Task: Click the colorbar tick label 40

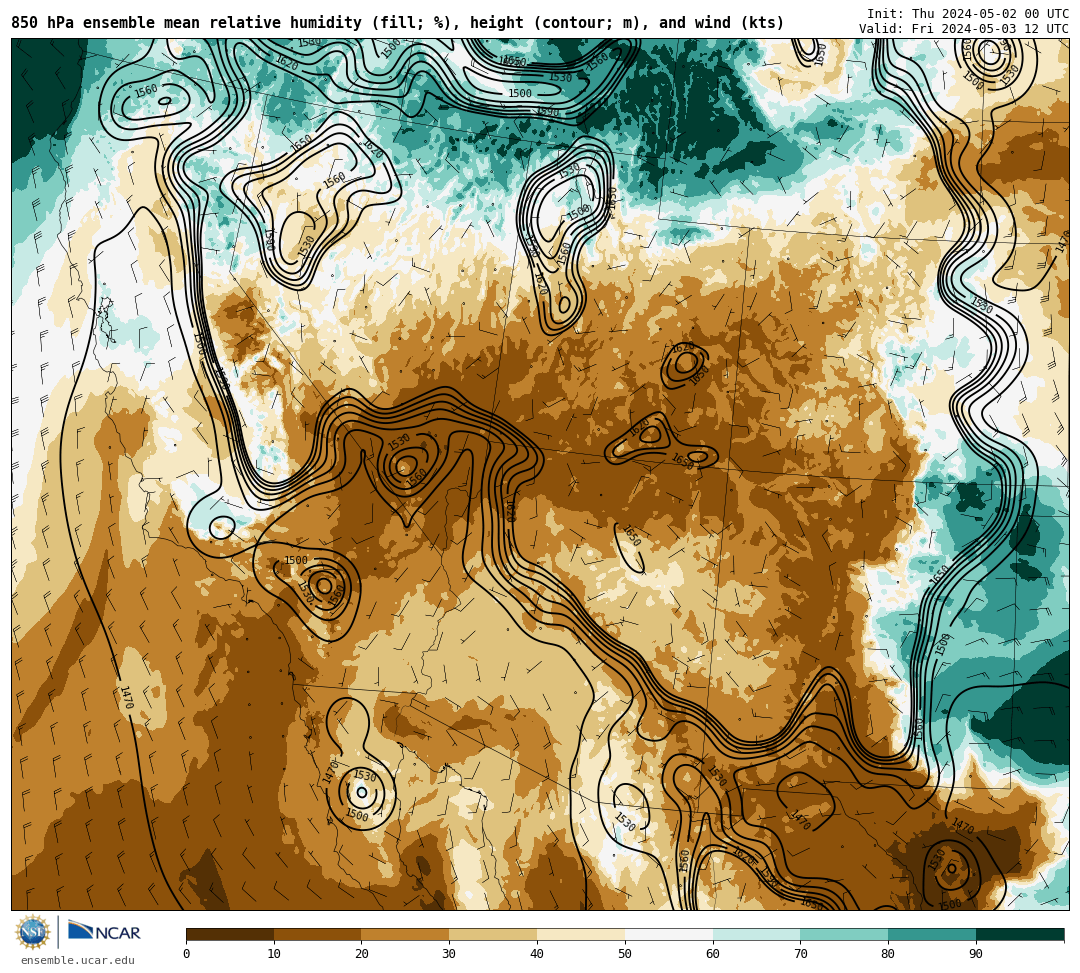Action: [x=537, y=954]
